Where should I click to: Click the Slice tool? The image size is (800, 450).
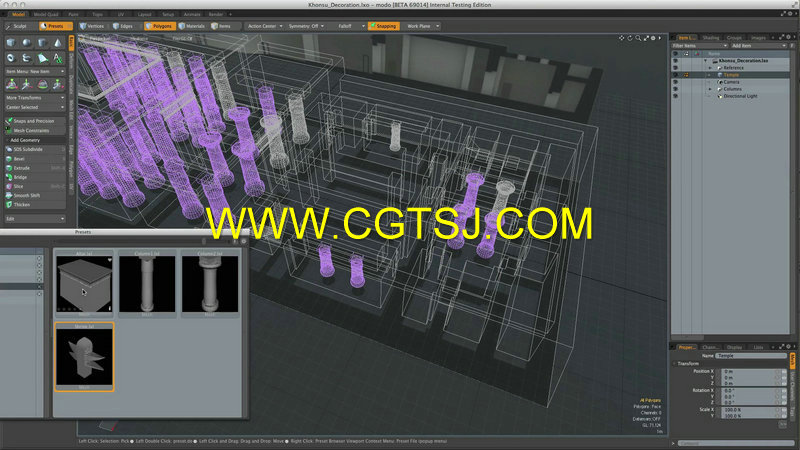click(x=35, y=186)
